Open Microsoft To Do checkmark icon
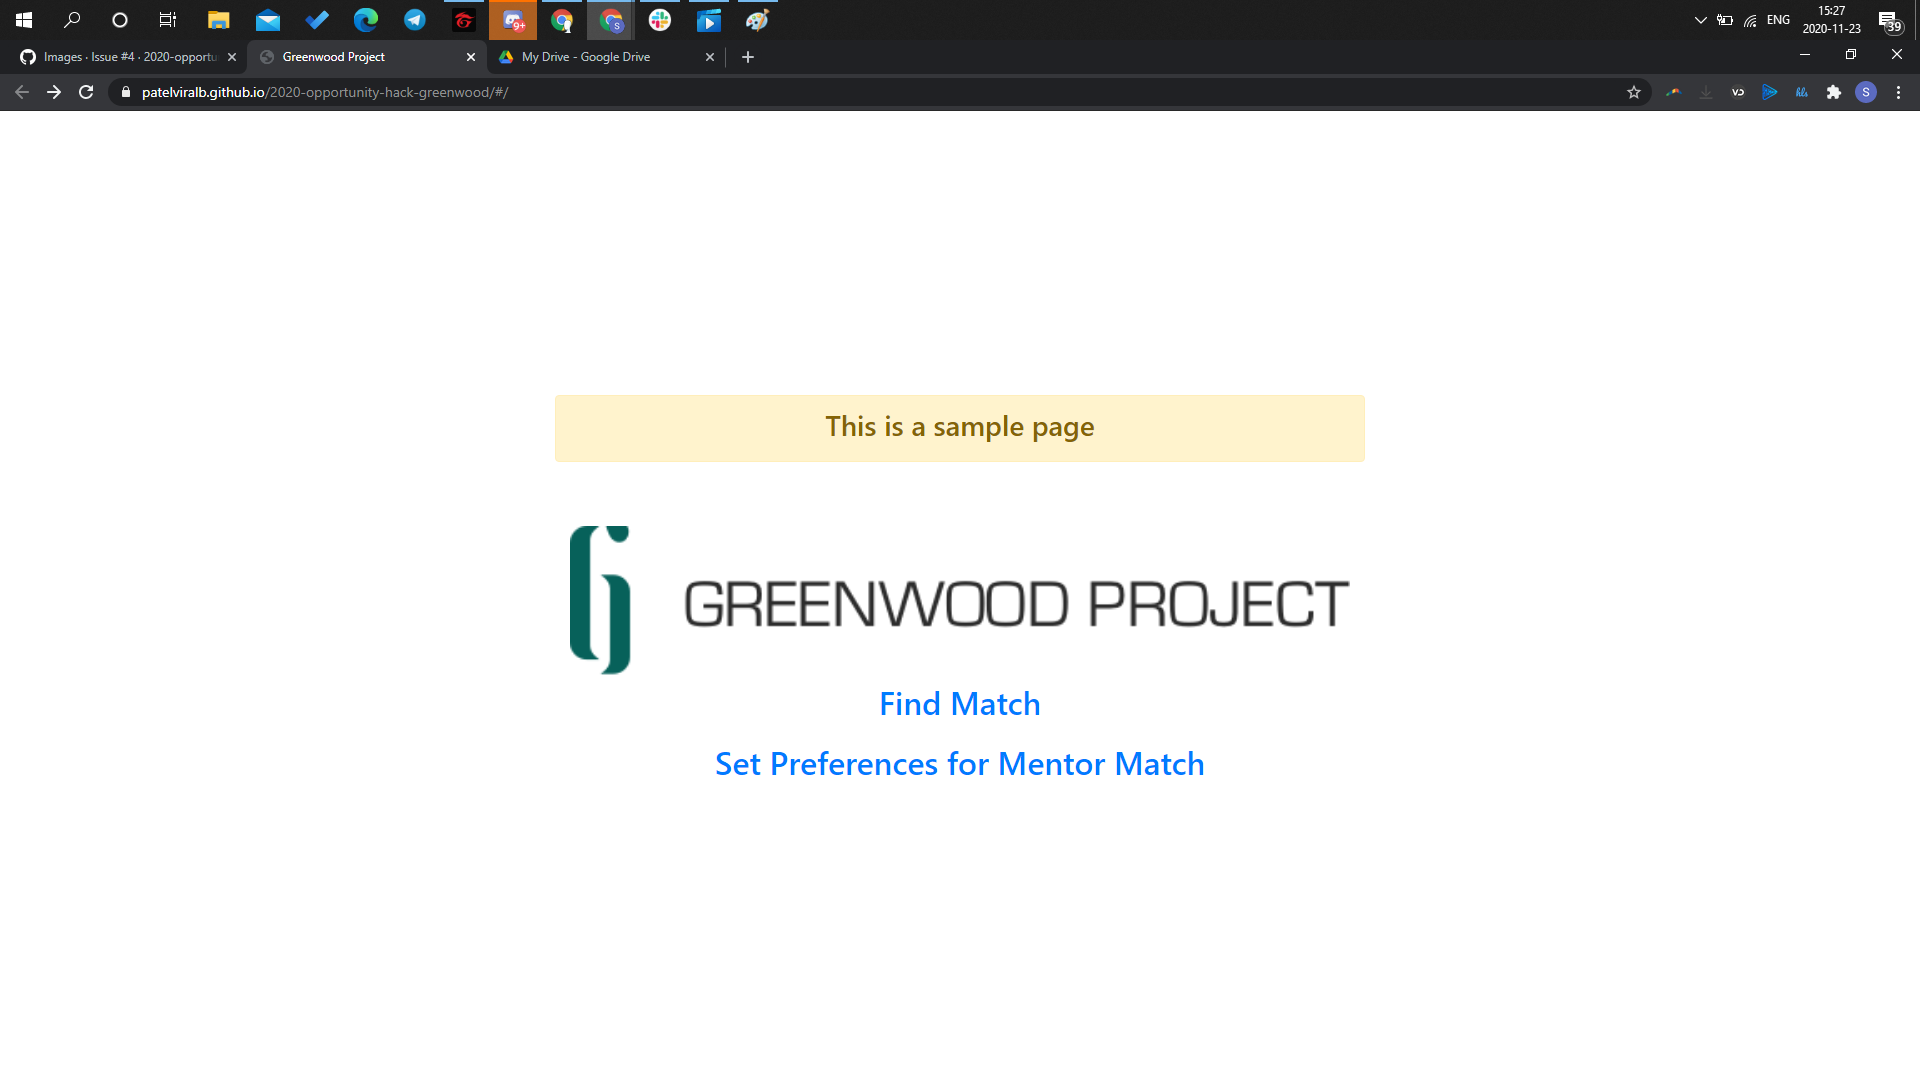This screenshot has width=1920, height=1080. [x=318, y=20]
